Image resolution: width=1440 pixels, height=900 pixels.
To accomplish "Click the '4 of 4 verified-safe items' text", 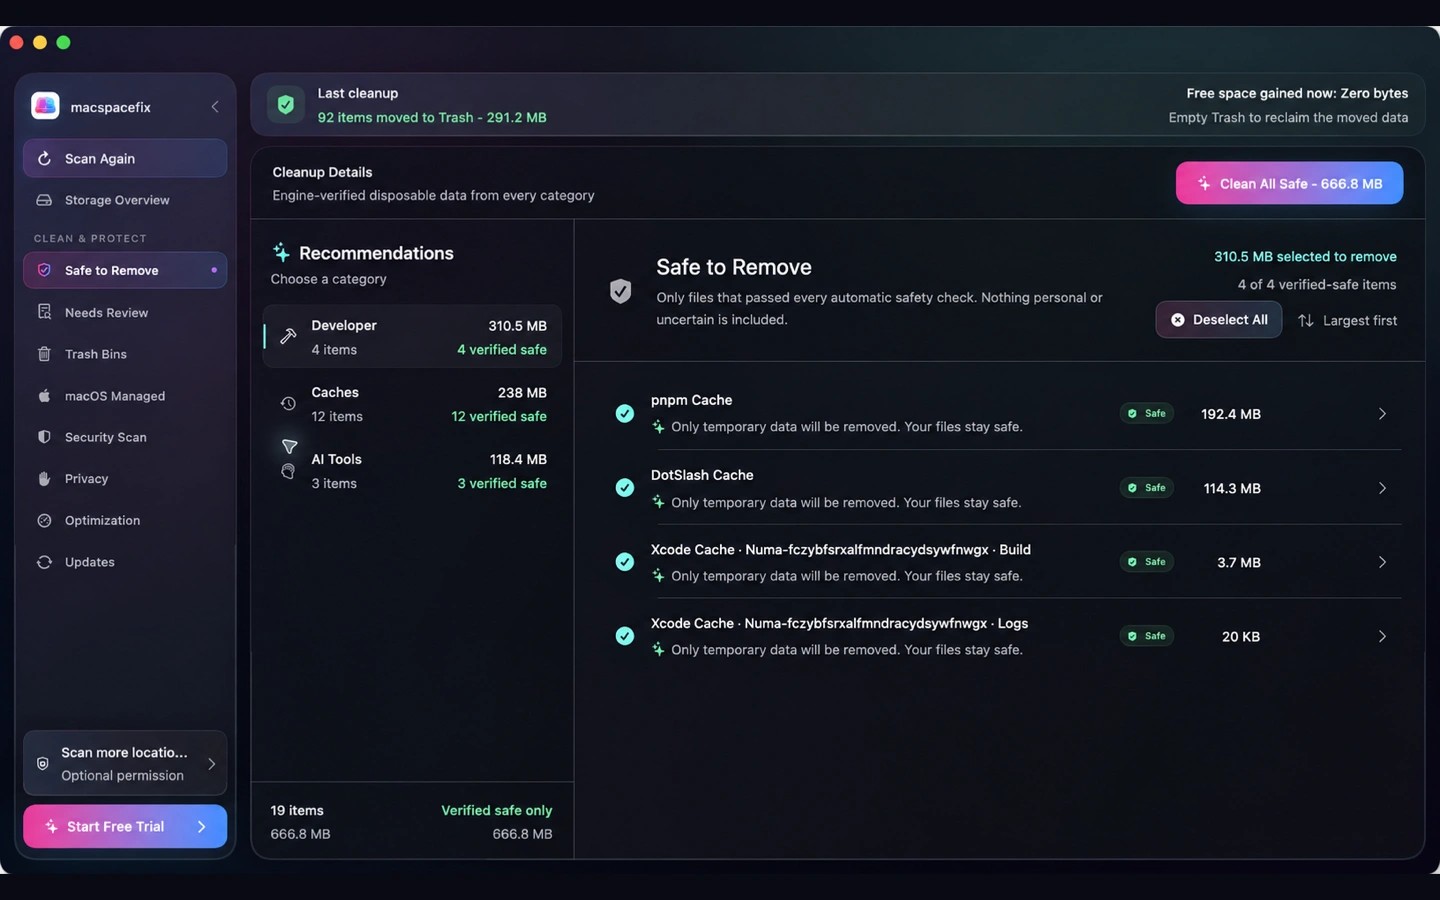I will [1317, 284].
